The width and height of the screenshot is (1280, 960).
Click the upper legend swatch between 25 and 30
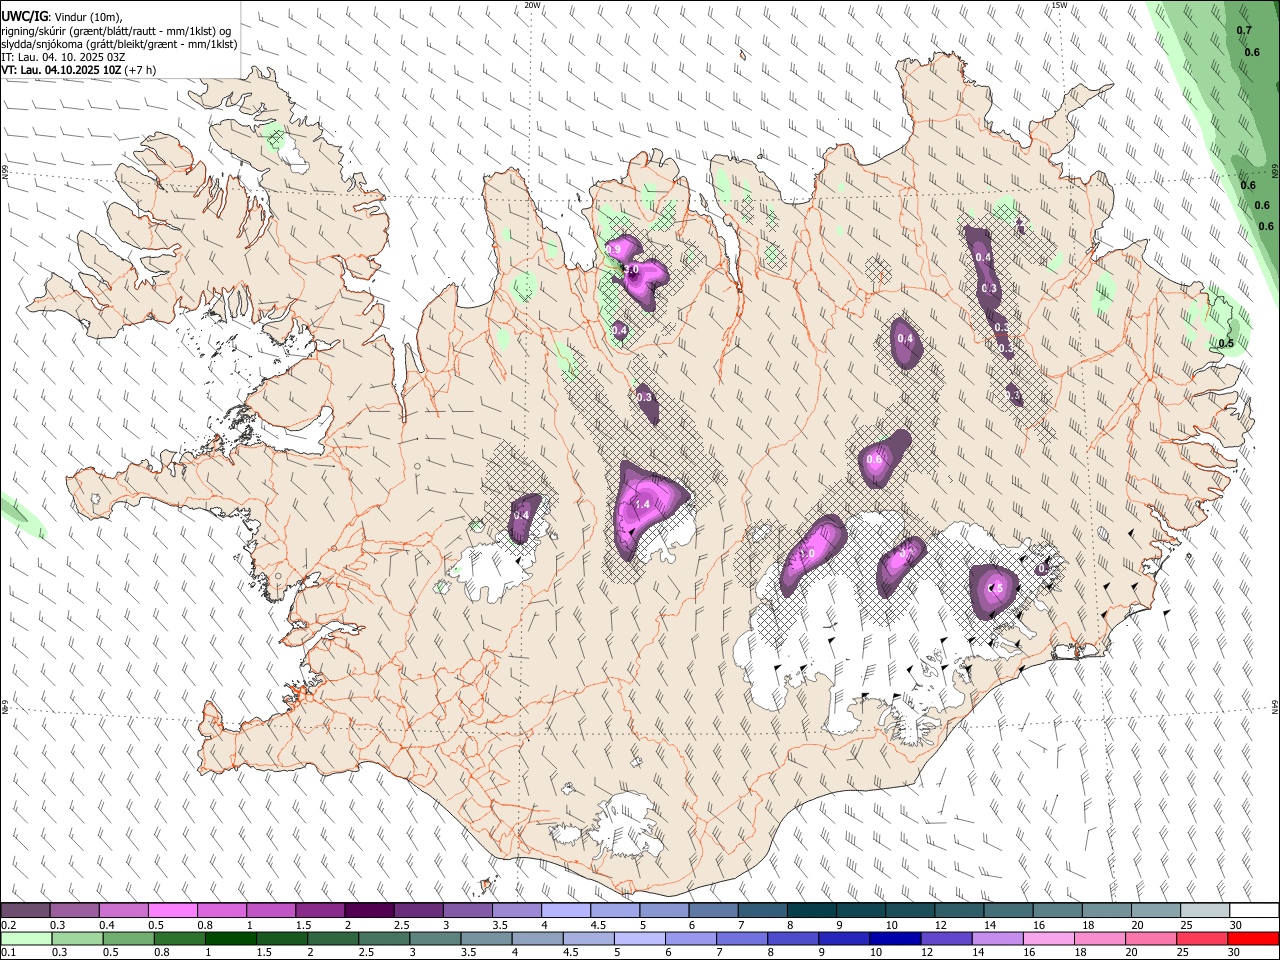[1203, 911]
